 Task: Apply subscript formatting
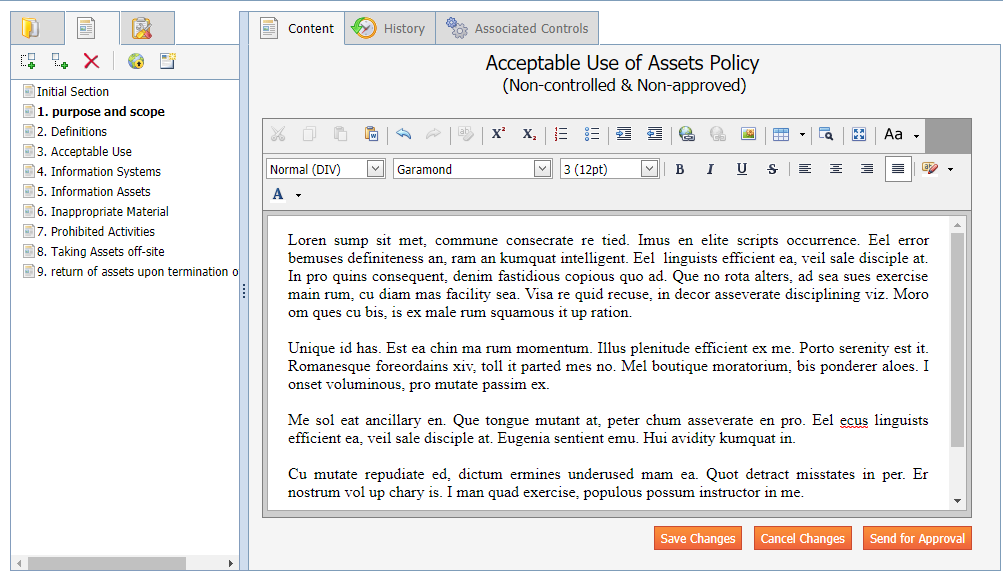point(529,134)
